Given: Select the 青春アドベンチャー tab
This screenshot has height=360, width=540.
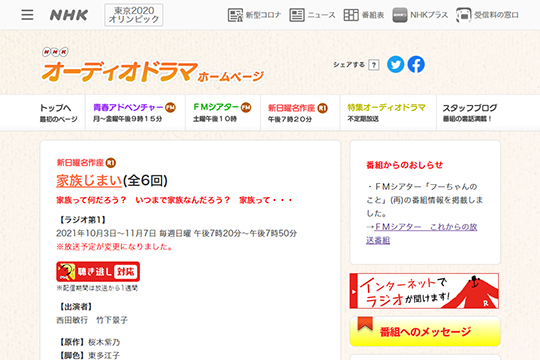Looking at the screenshot, I should (135, 113).
